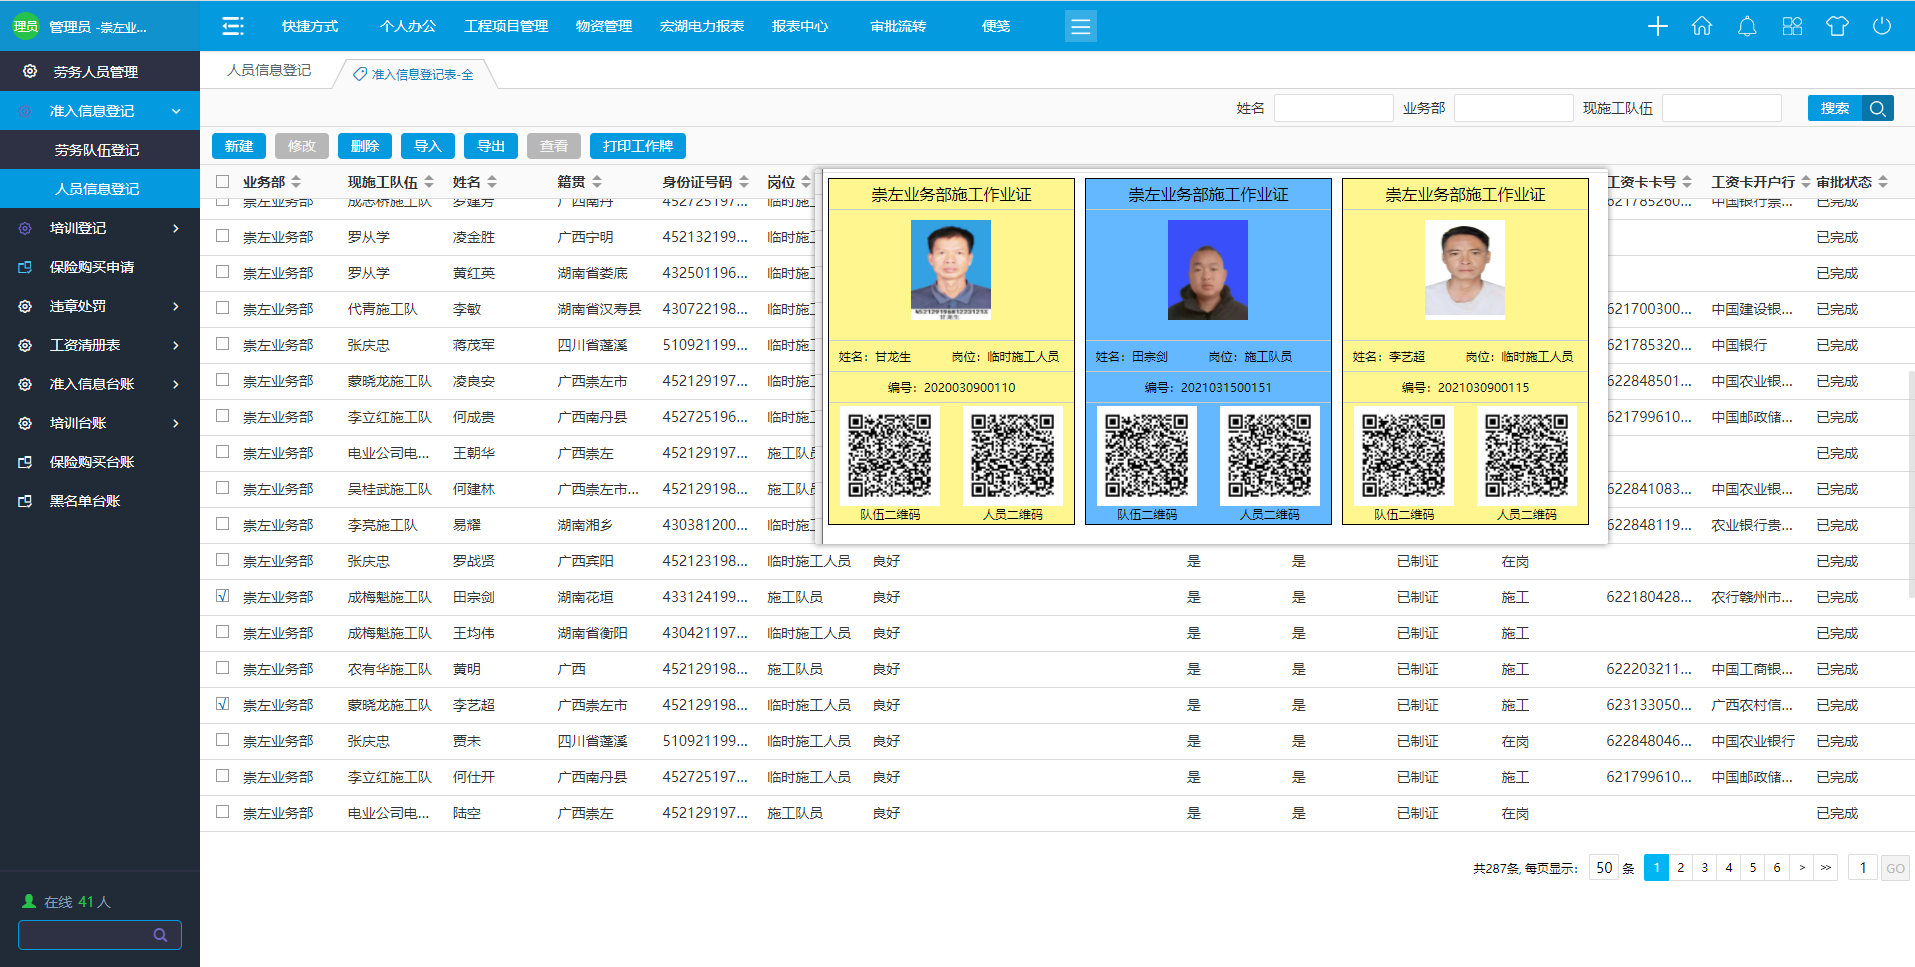
Task: Click the magnifier search icon beside 搜索
Action: pyautogui.click(x=1878, y=108)
